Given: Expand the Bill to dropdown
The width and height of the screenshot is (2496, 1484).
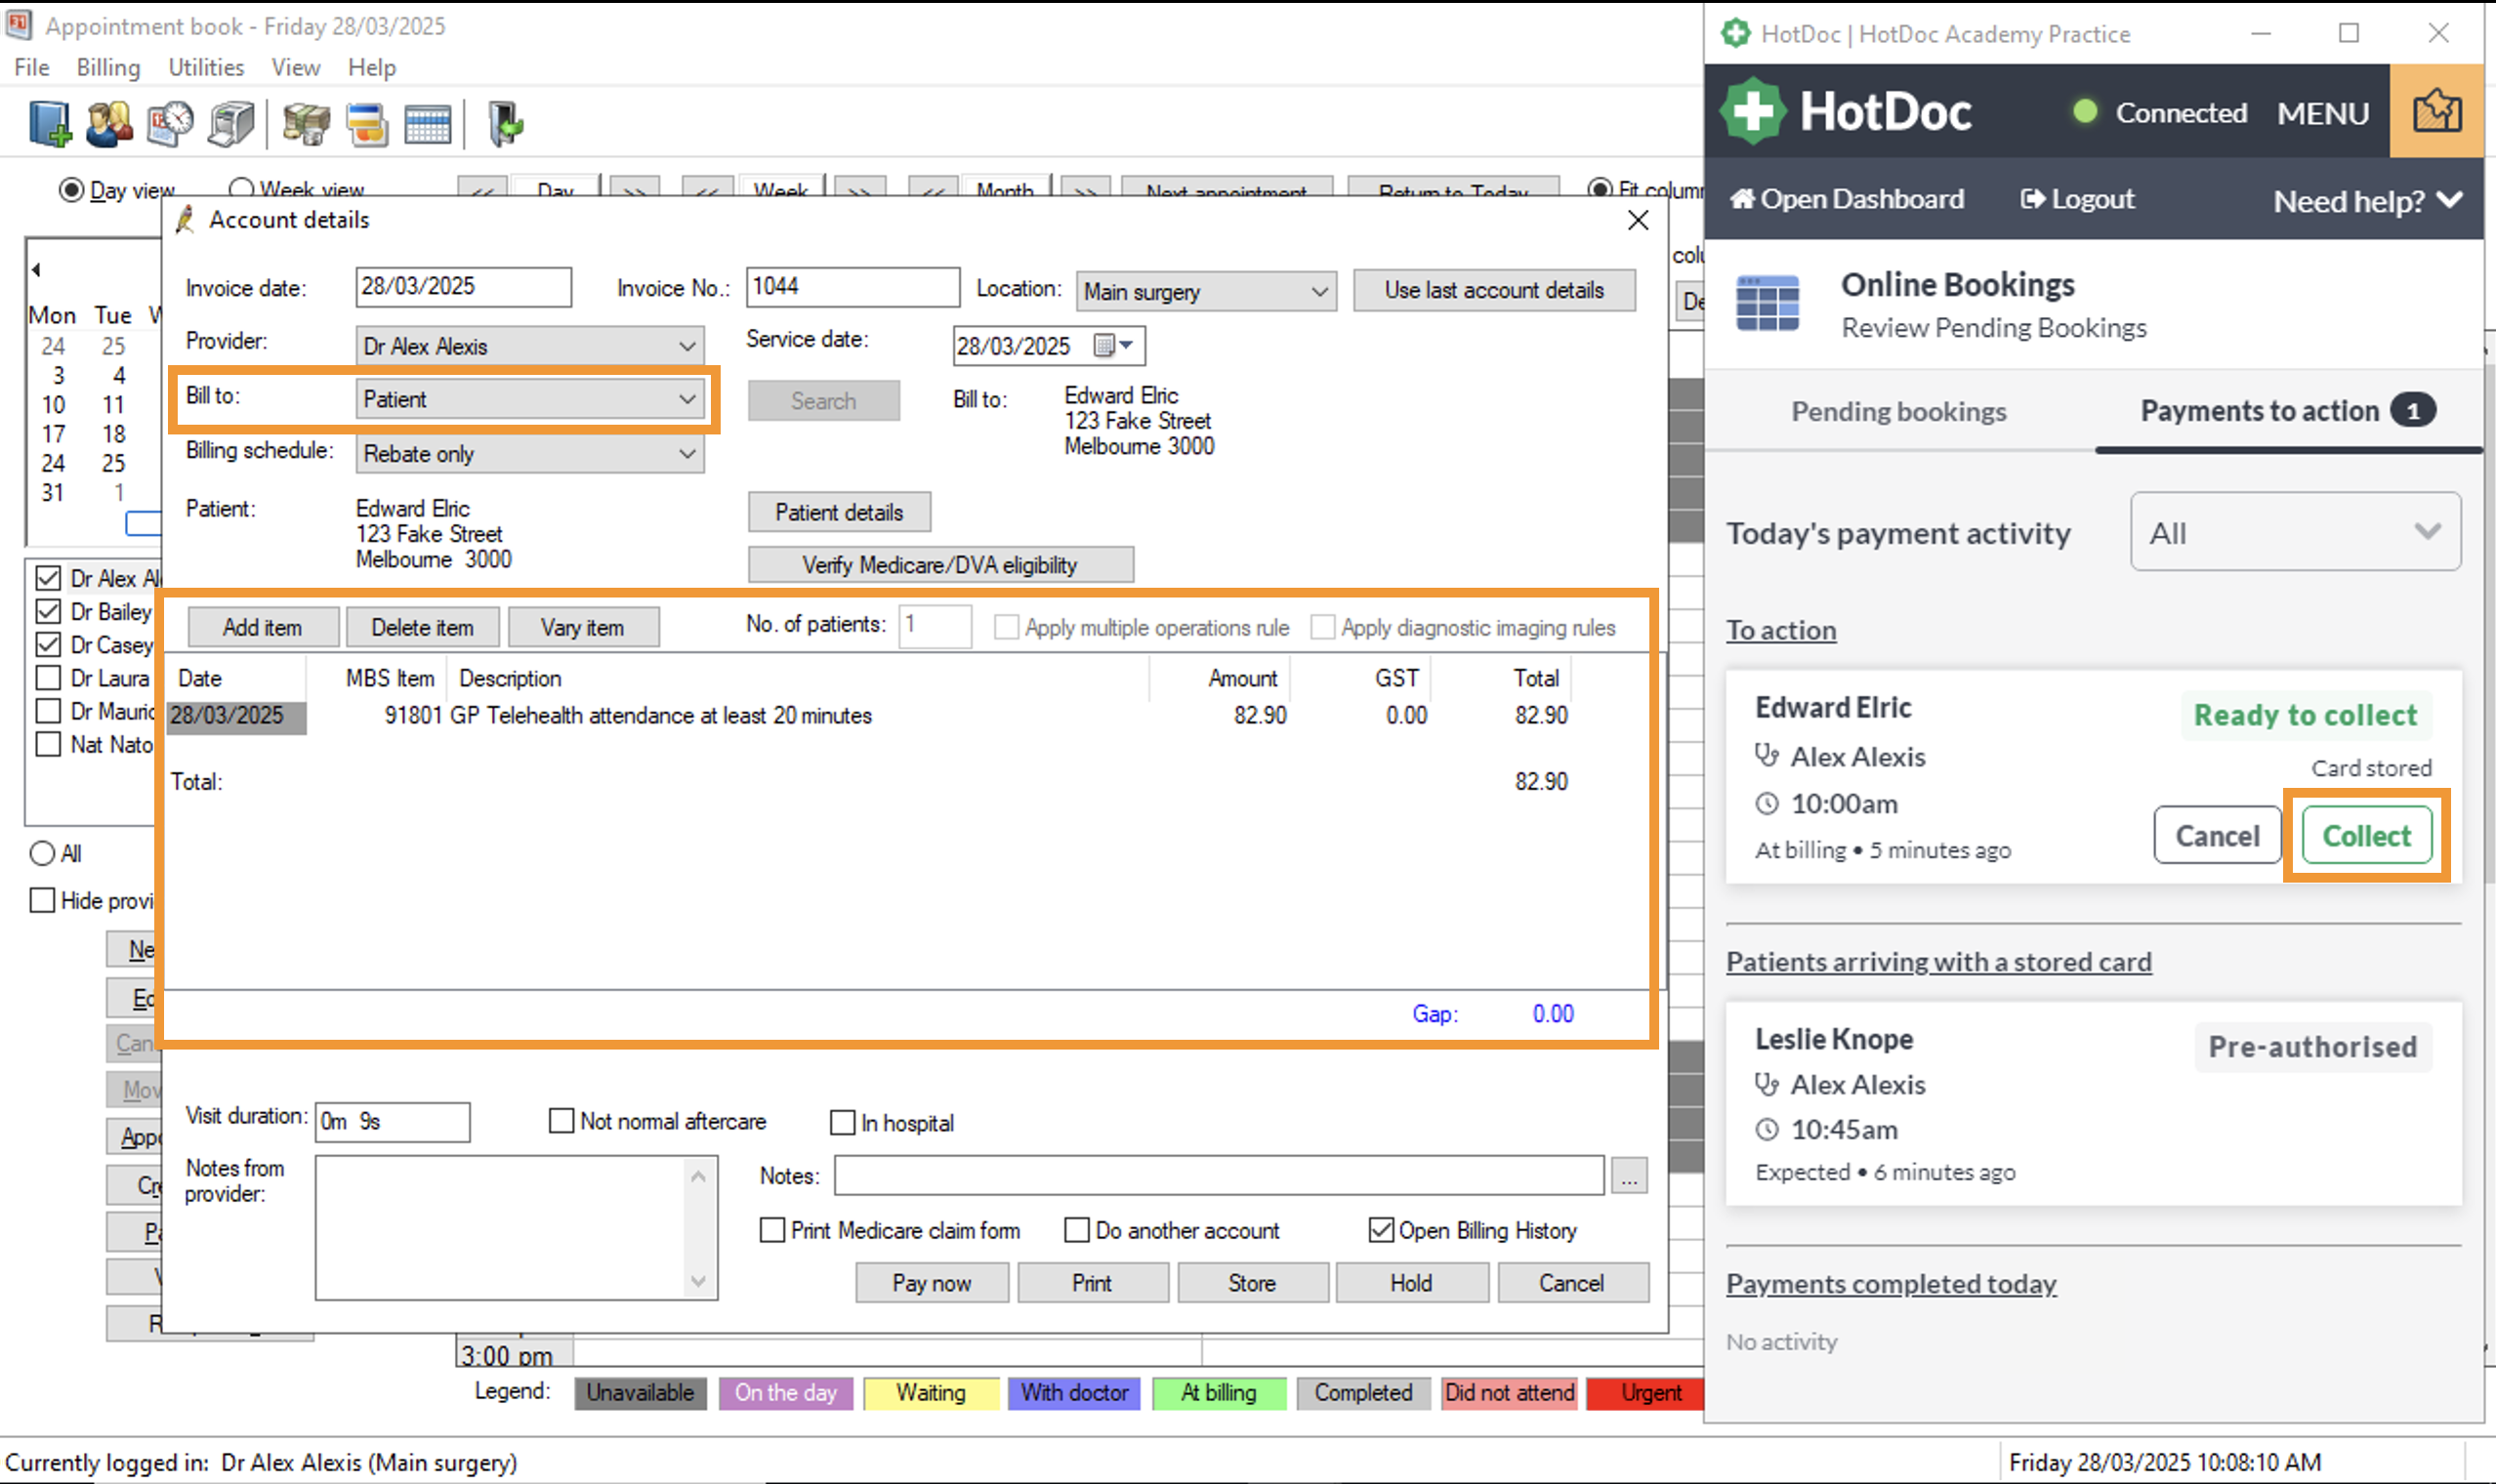Looking at the screenshot, I should point(530,399).
